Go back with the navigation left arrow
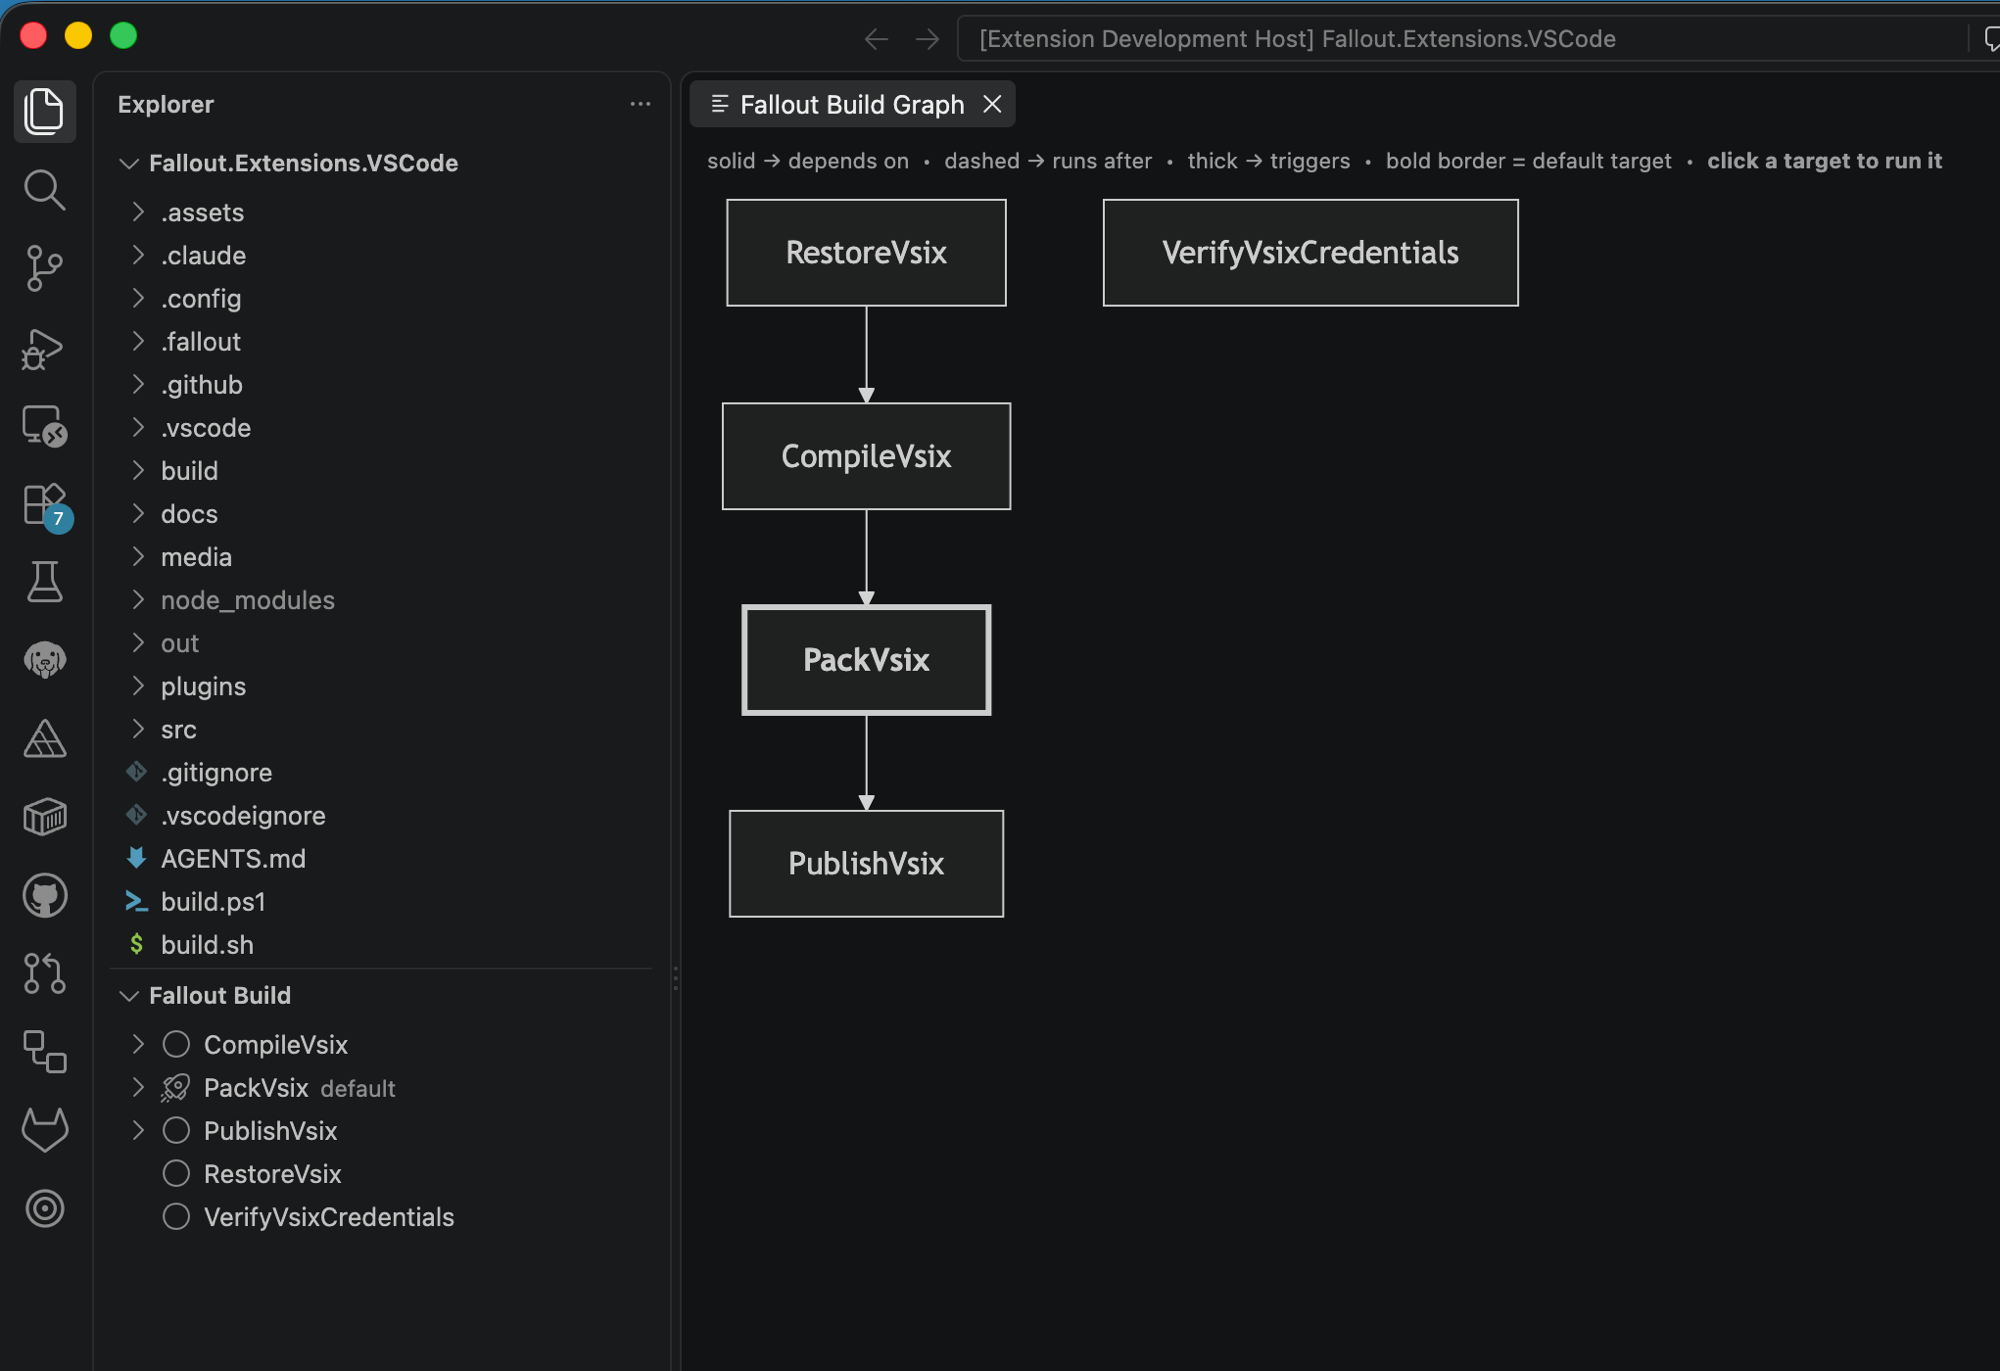Image resolution: width=2000 pixels, height=1371 pixels. pos(876,39)
